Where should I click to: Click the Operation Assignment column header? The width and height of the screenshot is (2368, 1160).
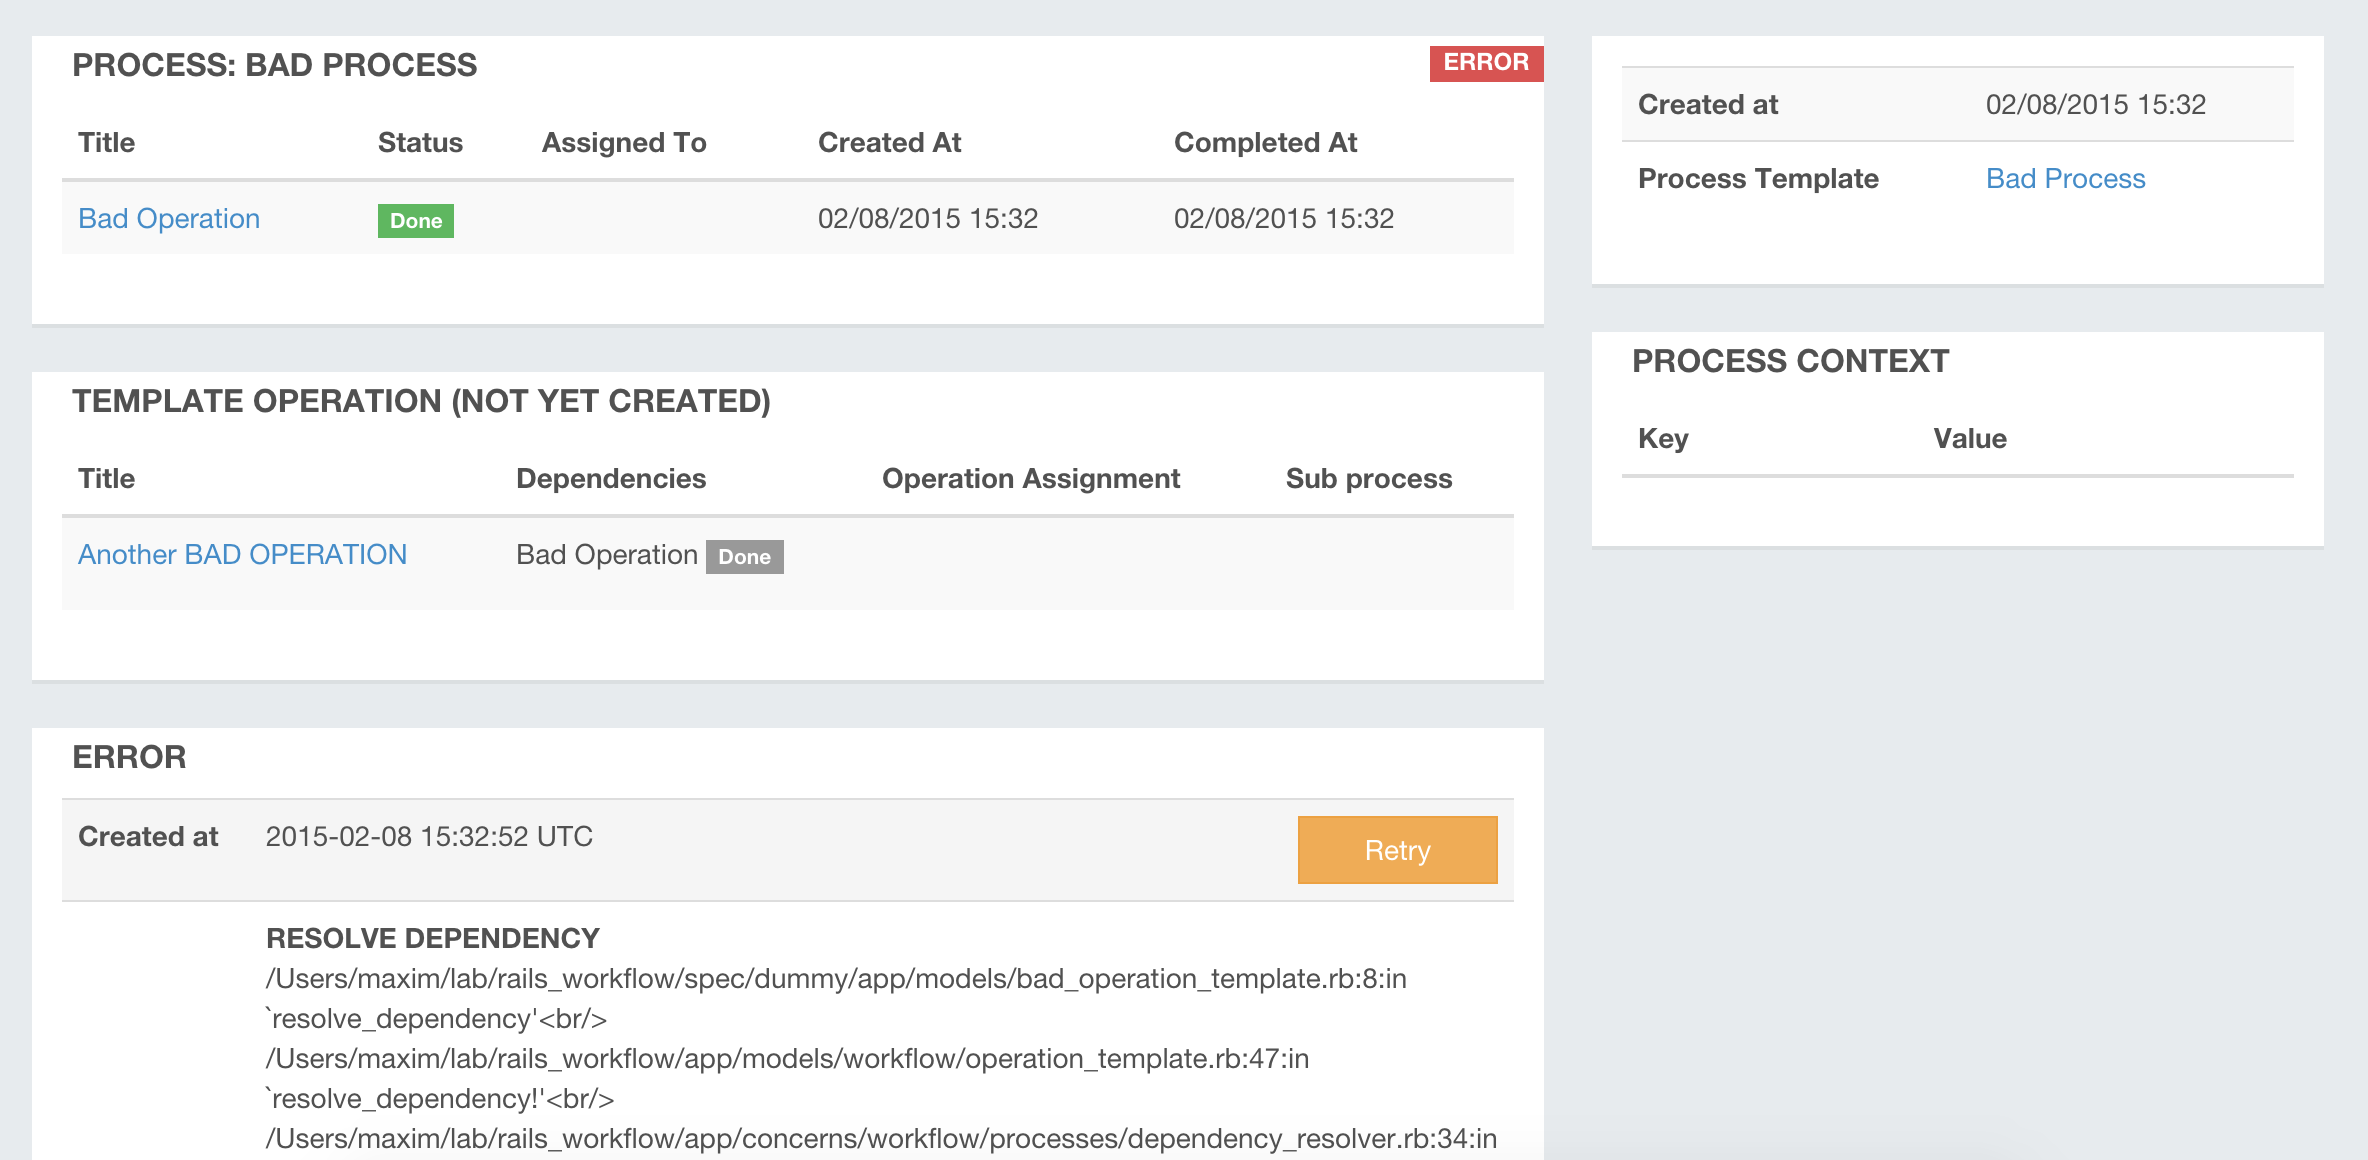[x=1030, y=479]
